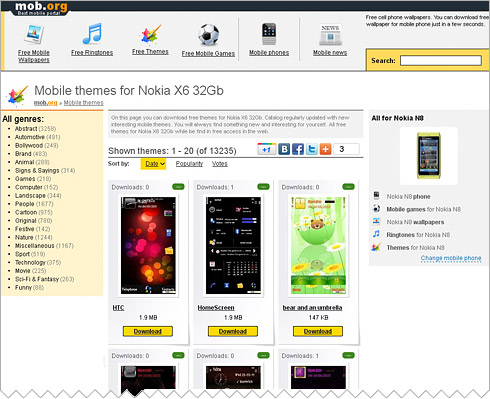Open the Free Themes paint splash icon
490x399 pixels.
point(151,35)
